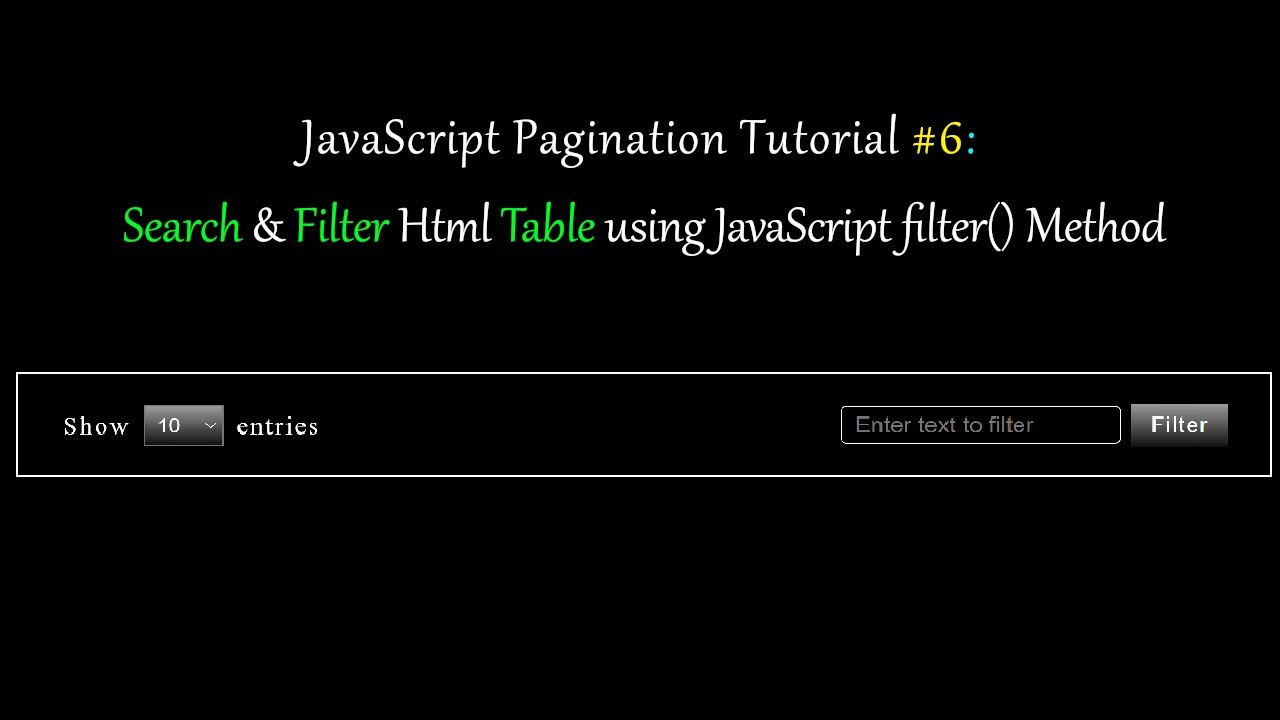Click the 'Show' label text

(96, 427)
